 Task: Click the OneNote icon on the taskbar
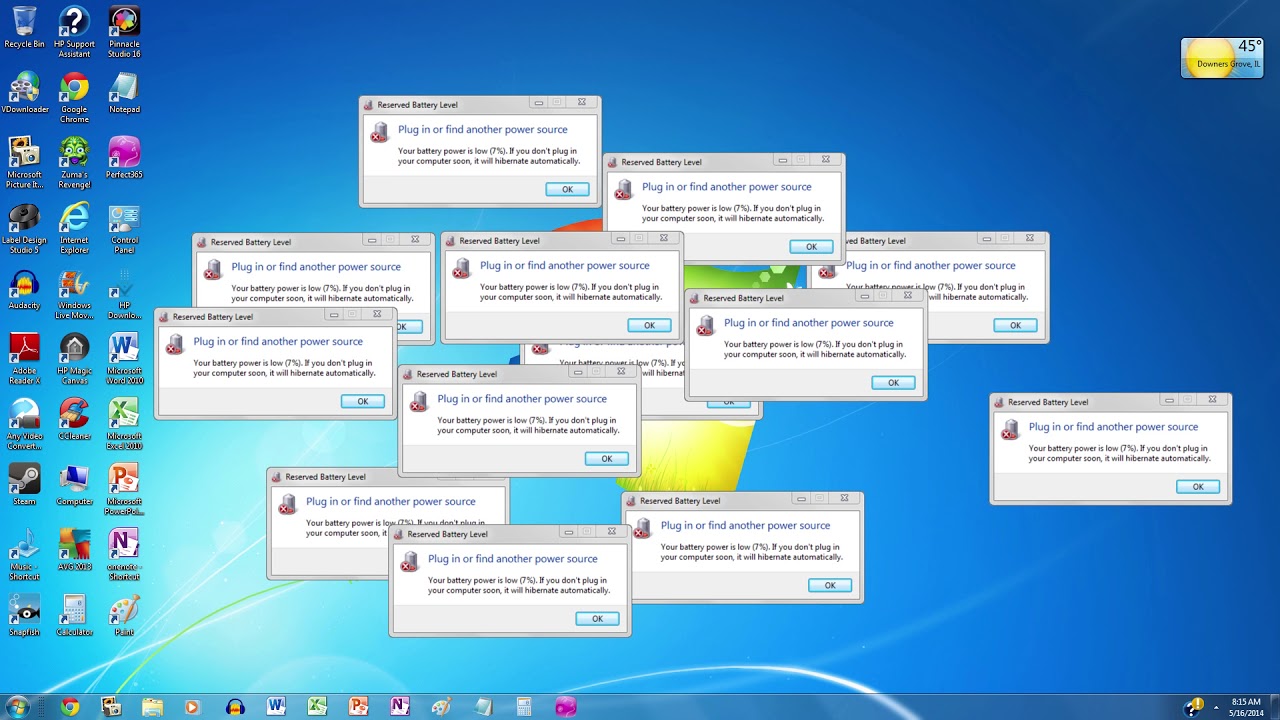click(400, 707)
